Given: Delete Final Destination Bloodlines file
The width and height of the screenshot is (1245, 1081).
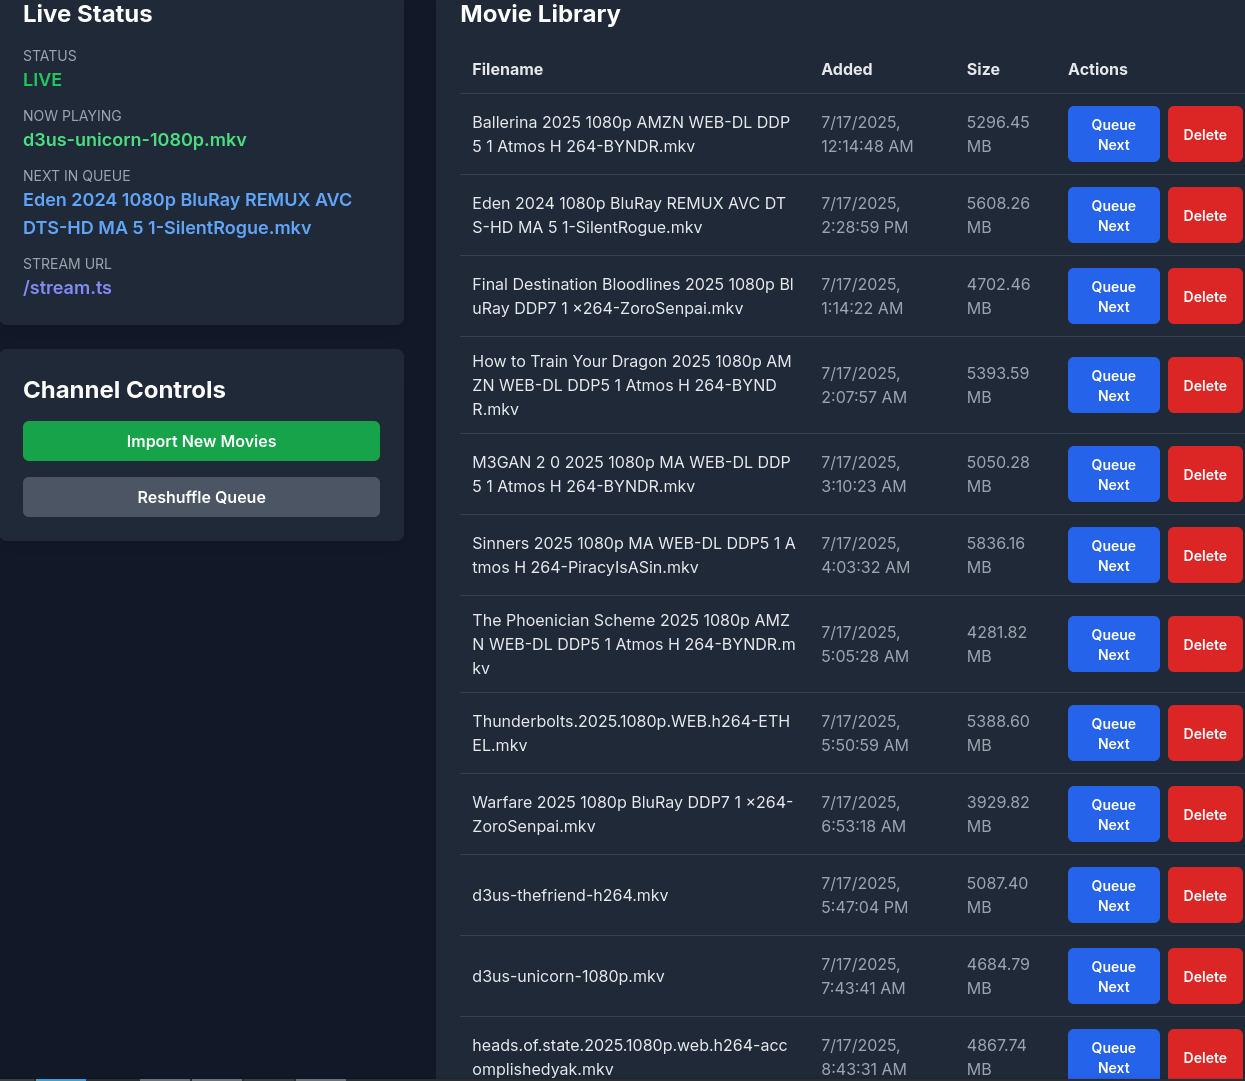Looking at the screenshot, I should click(1205, 296).
